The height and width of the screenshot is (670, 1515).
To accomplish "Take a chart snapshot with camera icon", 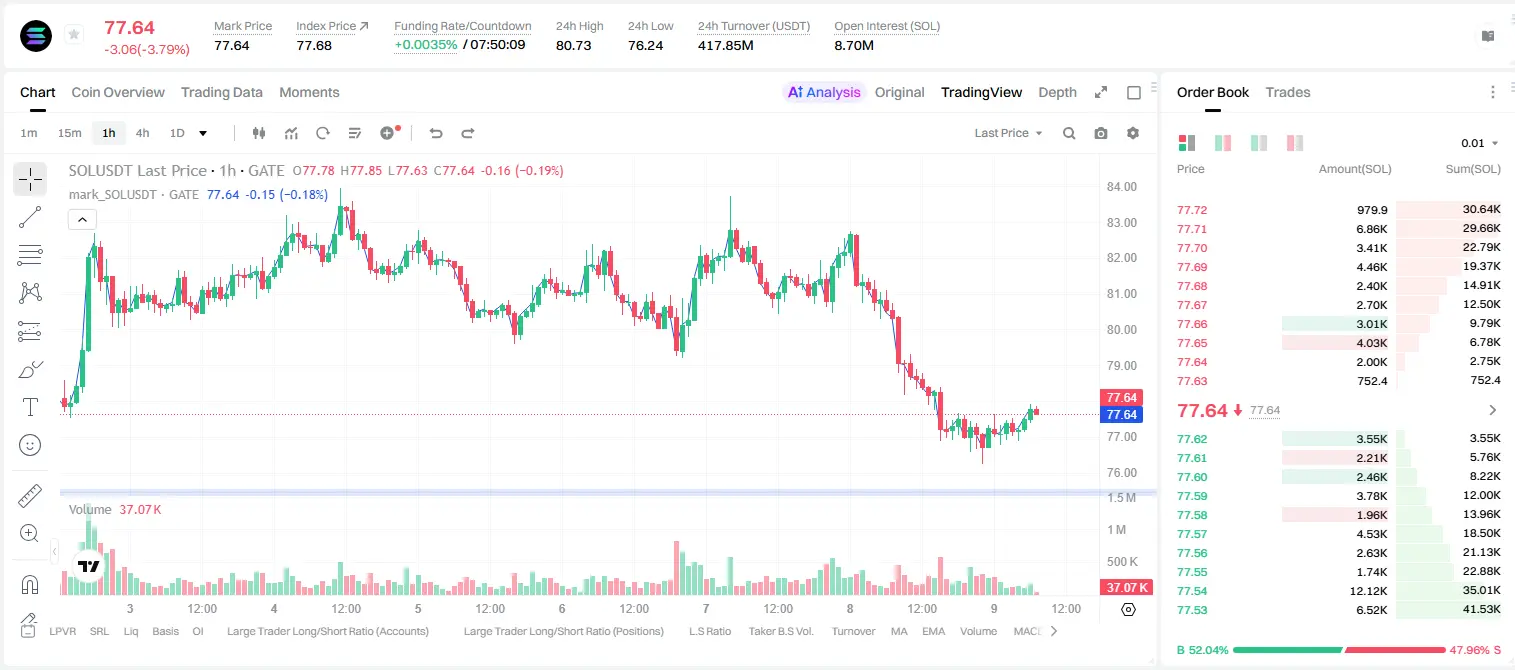I will pos(1101,133).
